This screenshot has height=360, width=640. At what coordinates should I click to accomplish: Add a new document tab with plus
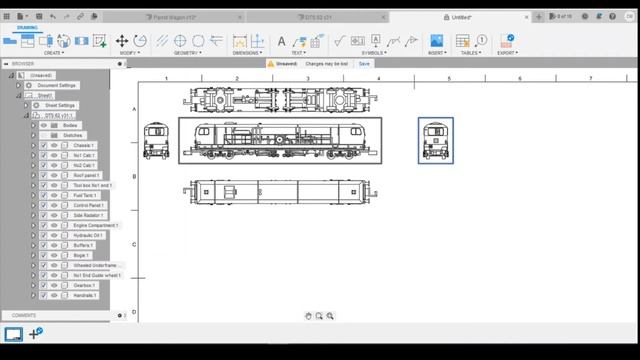538,17
